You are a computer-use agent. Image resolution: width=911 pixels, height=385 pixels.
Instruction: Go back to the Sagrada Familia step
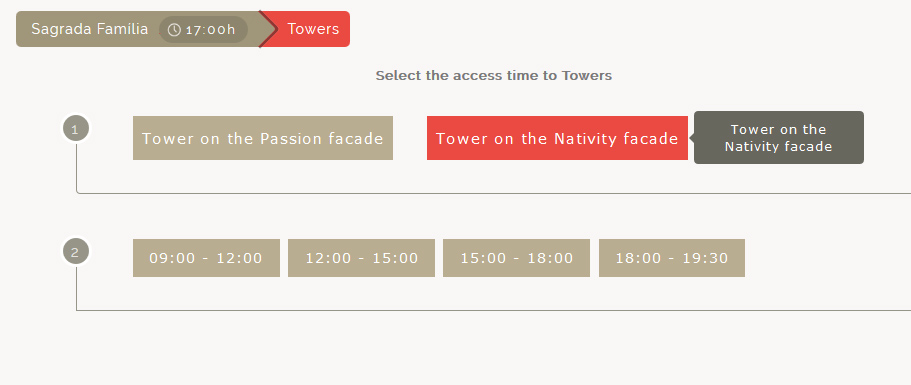[x=89, y=29]
